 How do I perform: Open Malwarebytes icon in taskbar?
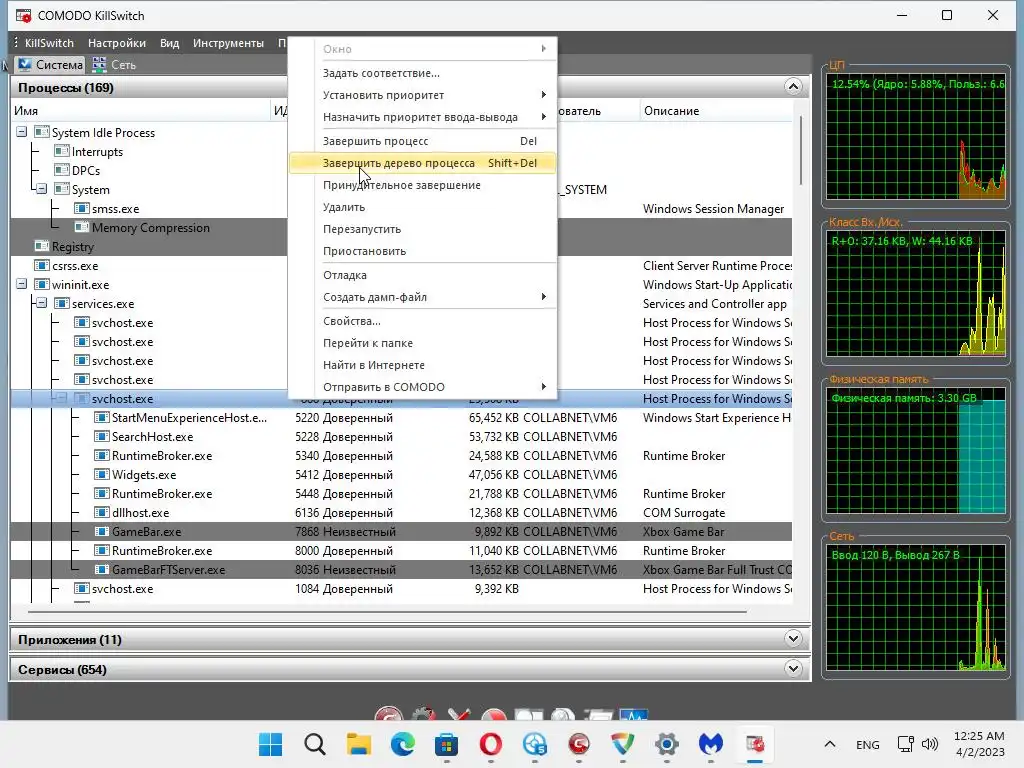tap(711, 744)
